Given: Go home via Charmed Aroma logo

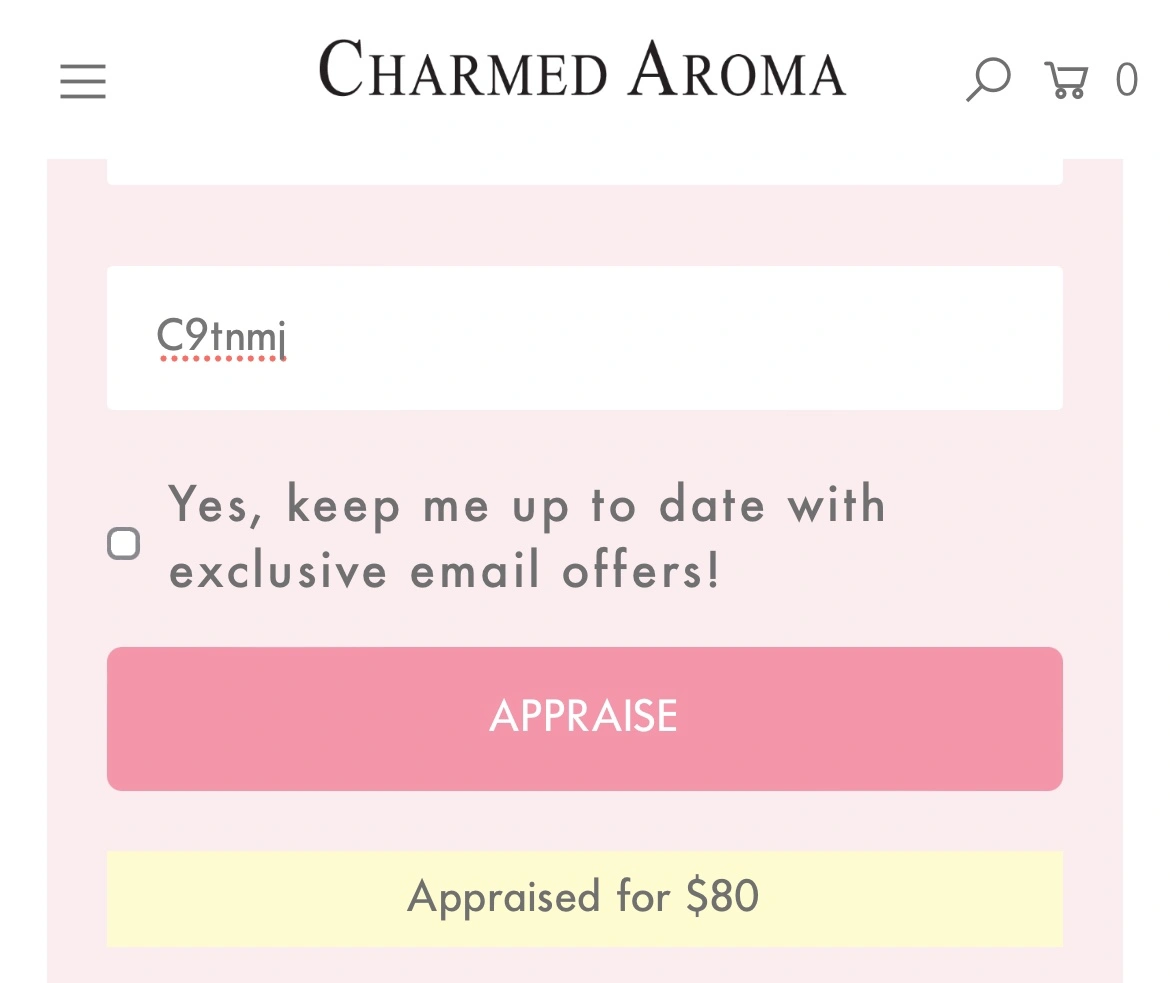Looking at the screenshot, I should tap(583, 70).
